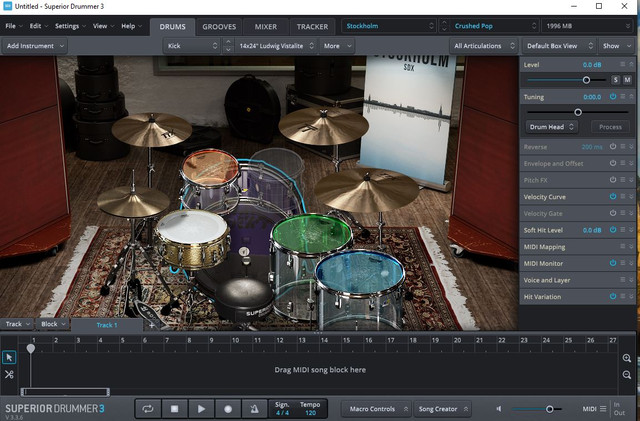Enable Pitch FX power button
The width and height of the screenshot is (640, 421).
coord(613,180)
